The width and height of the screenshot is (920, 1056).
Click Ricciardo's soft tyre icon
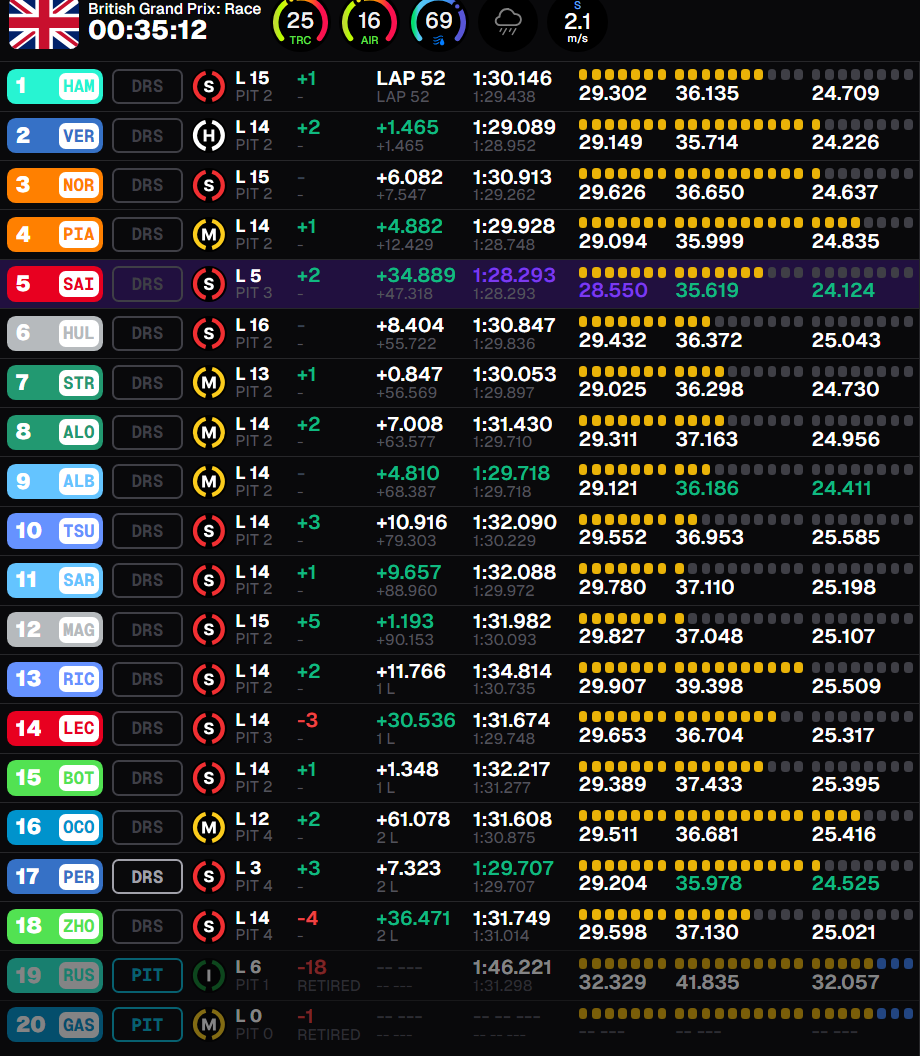209,679
